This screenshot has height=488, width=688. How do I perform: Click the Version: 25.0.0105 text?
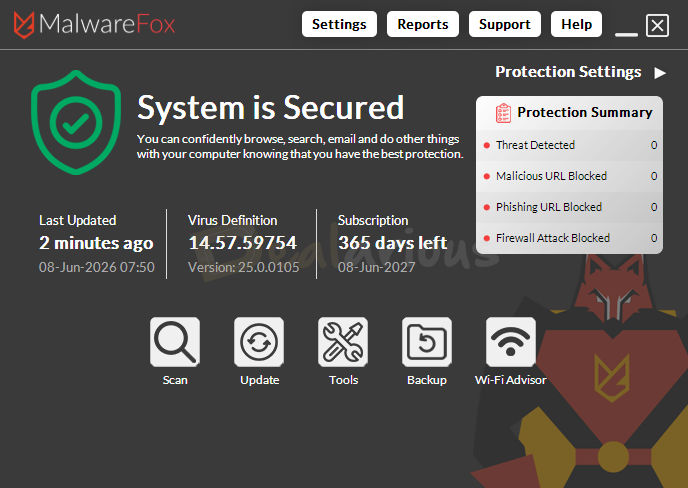tap(244, 267)
